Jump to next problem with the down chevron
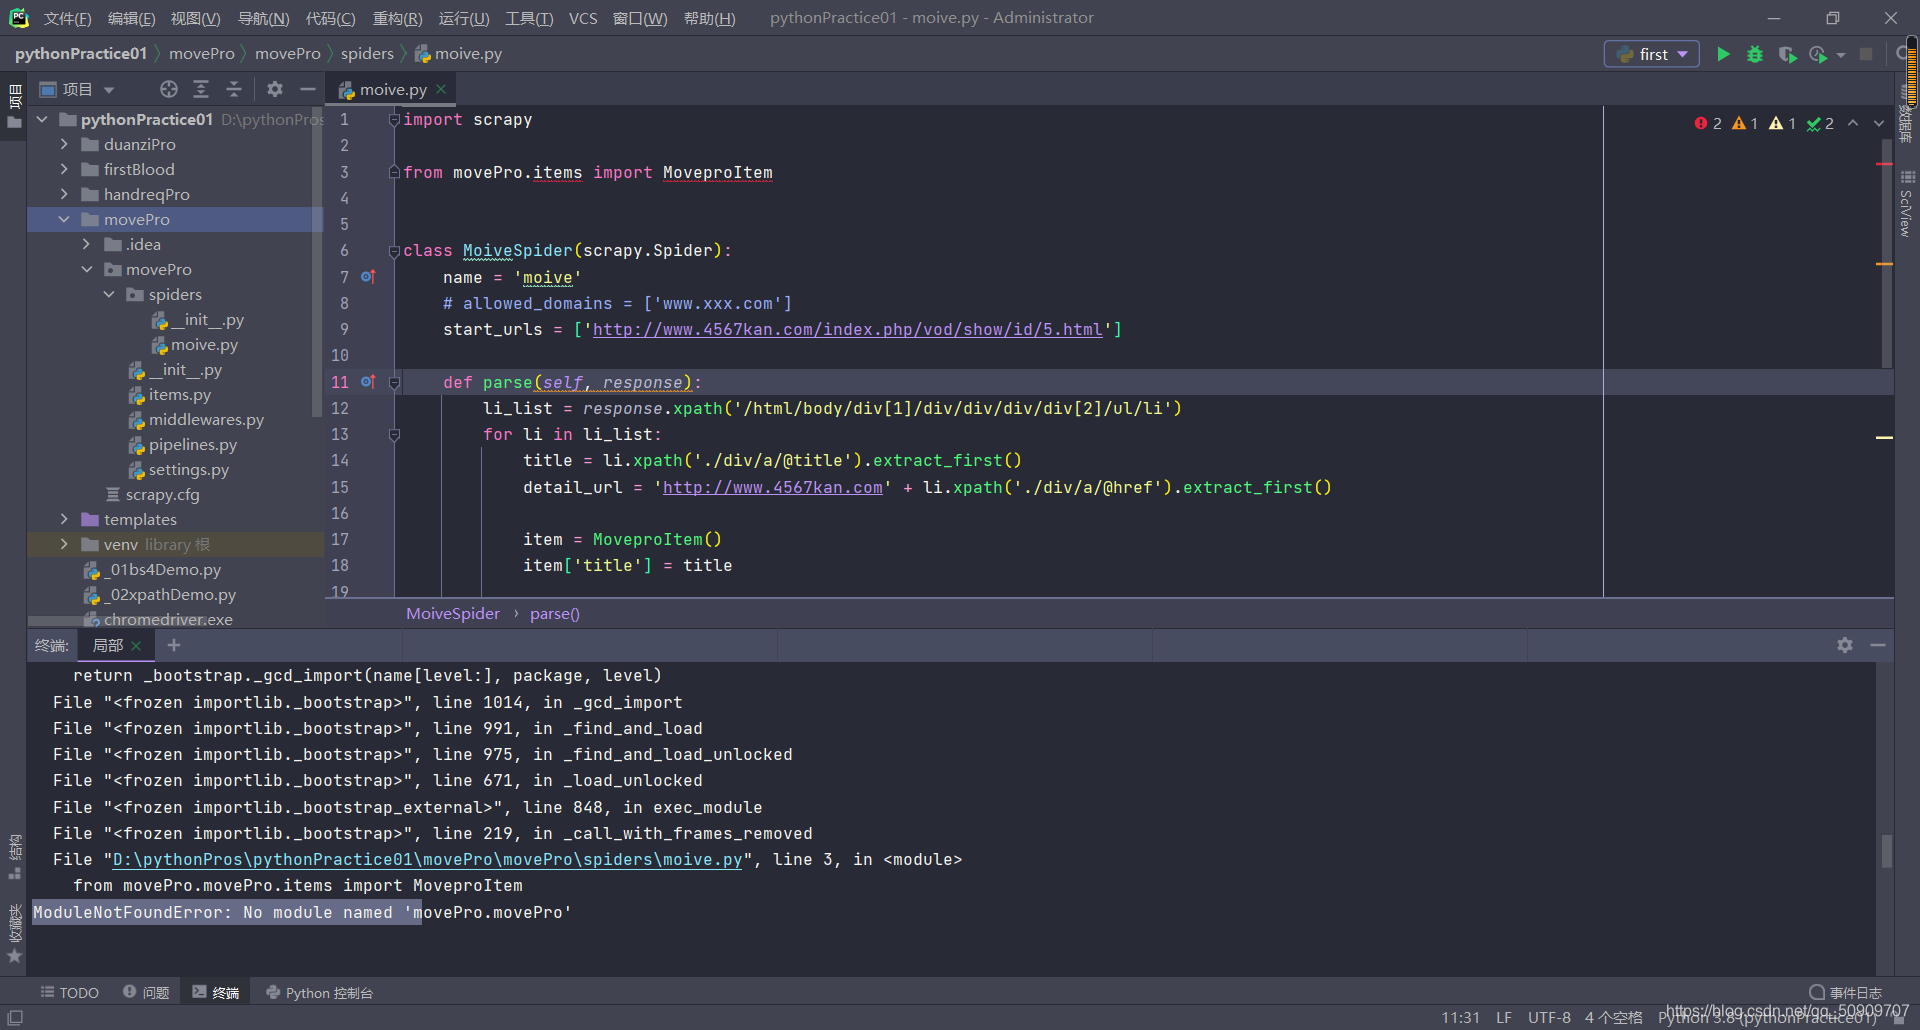The image size is (1920, 1030). click(x=1879, y=123)
